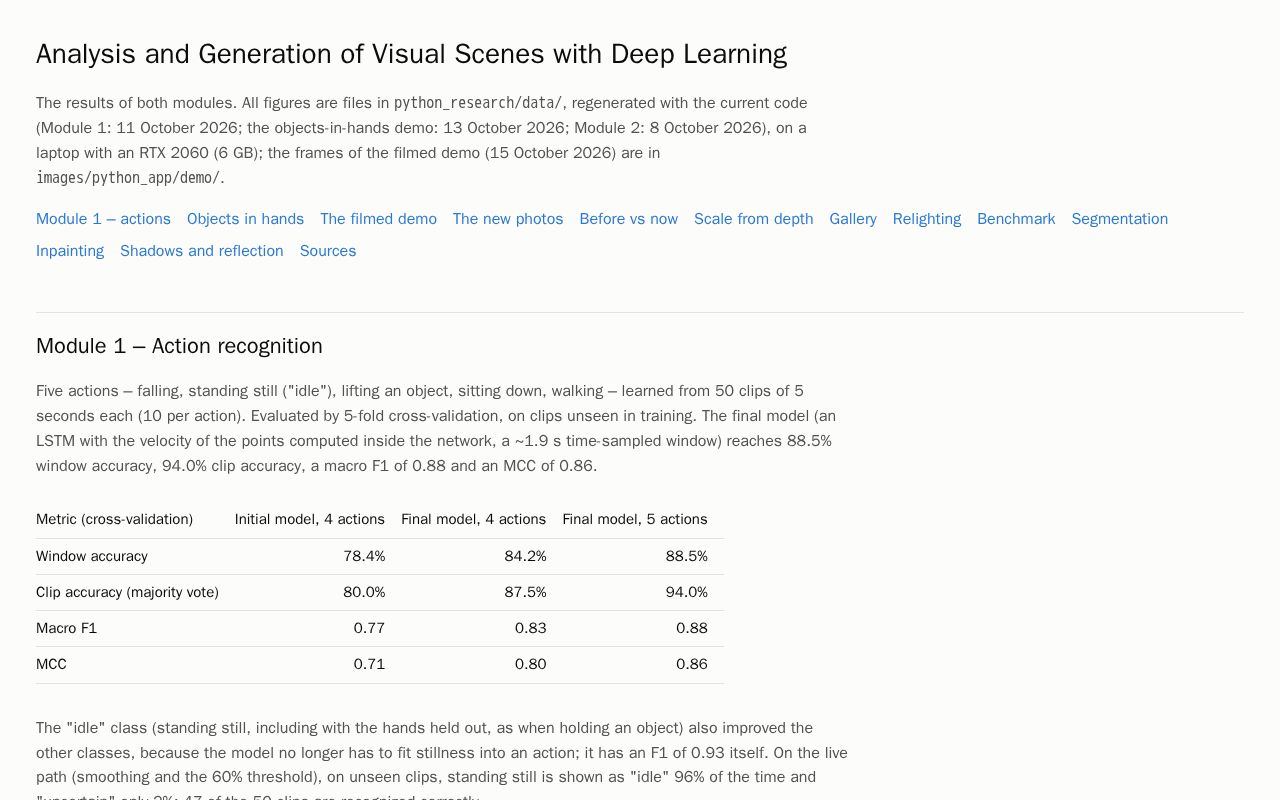The height and width of the screenshot is (800, 1280).
Task: Click the 0.80 MCC cell
Action: pos(531,664)
